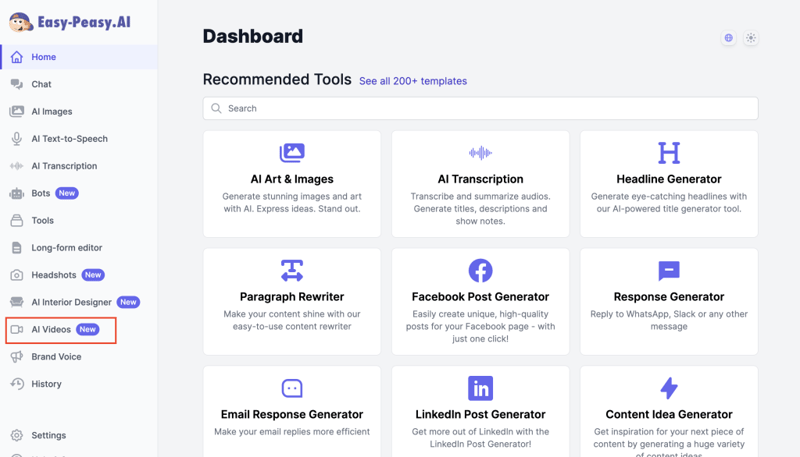Open the Content Idea Generator lightning icon
The image size is (800, 457).
coord(669,388)
